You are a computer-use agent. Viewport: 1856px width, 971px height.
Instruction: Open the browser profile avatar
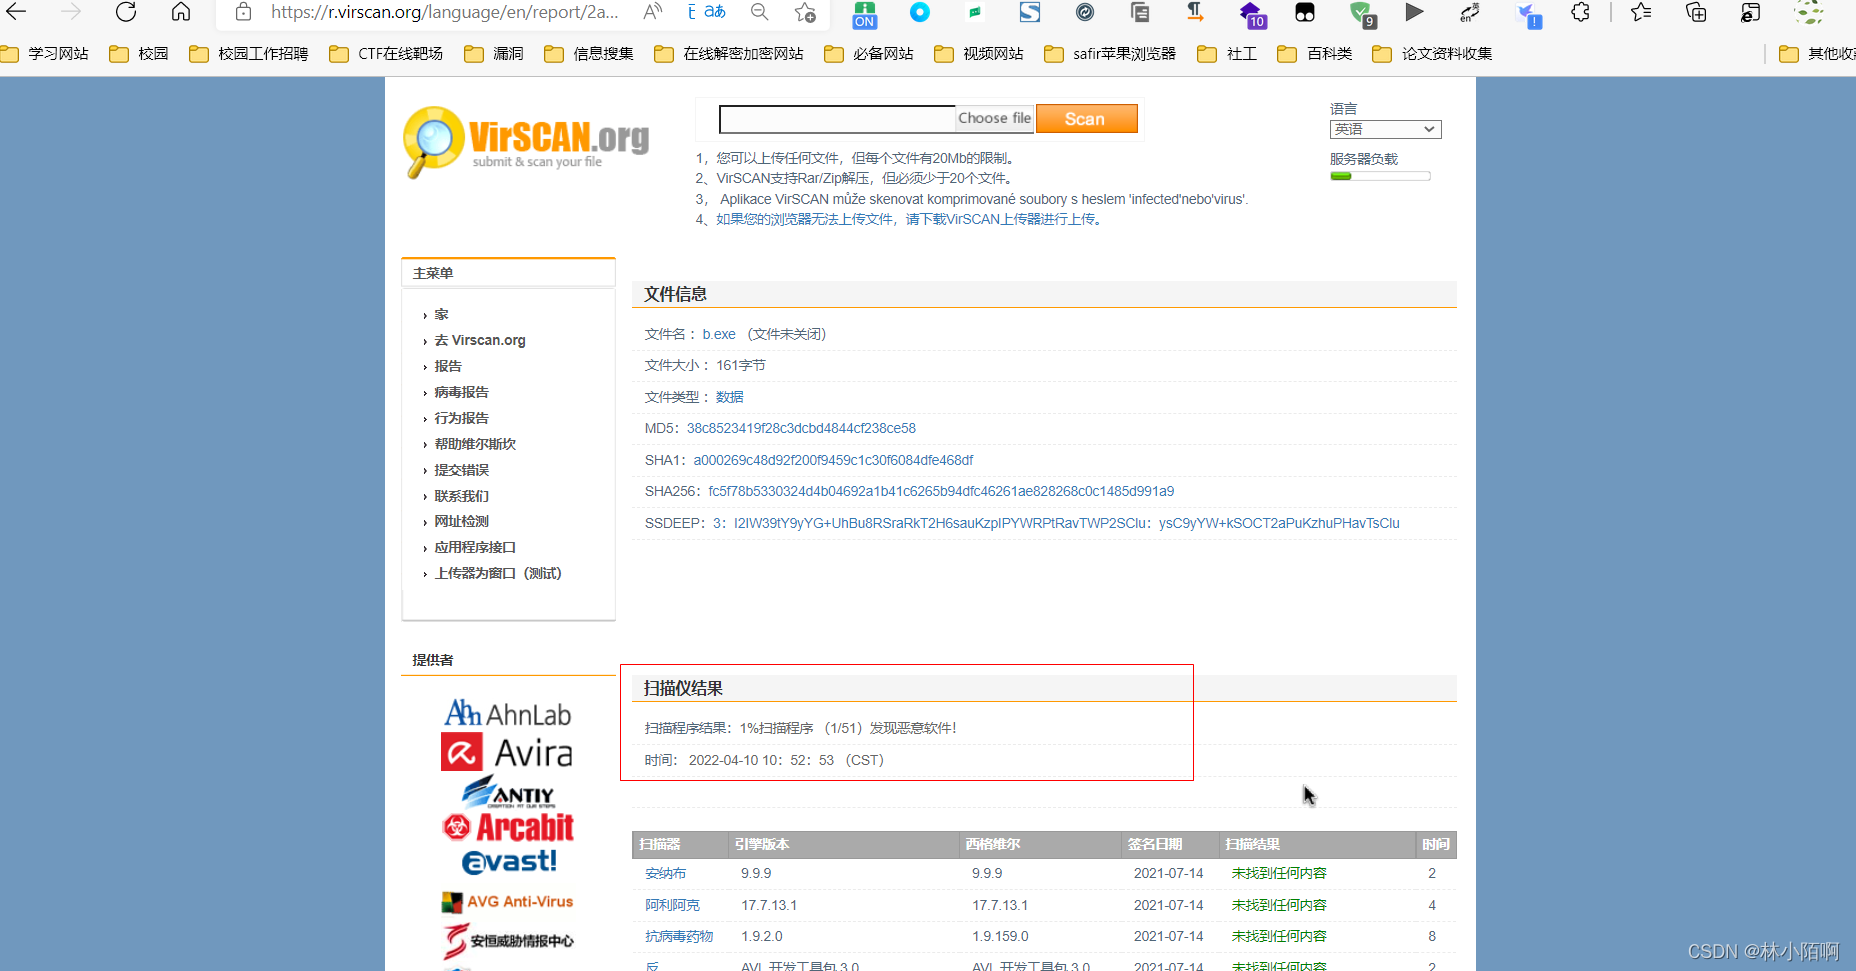[1808, 12]
